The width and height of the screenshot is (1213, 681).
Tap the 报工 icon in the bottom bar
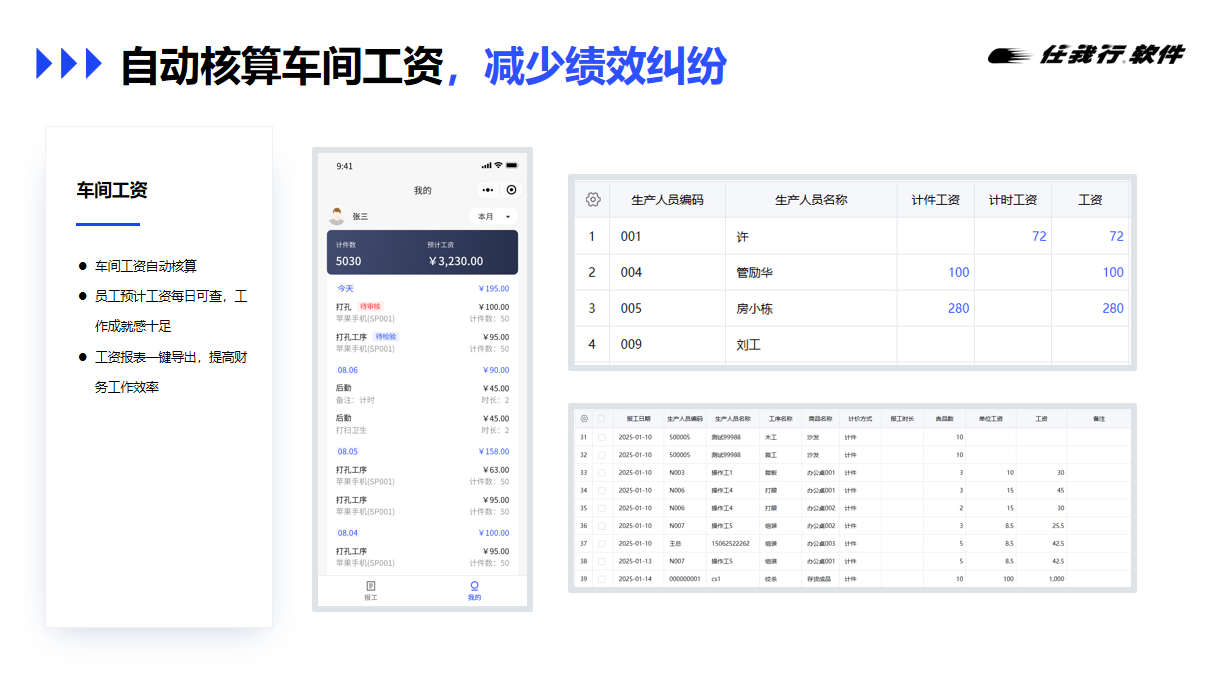371,586
